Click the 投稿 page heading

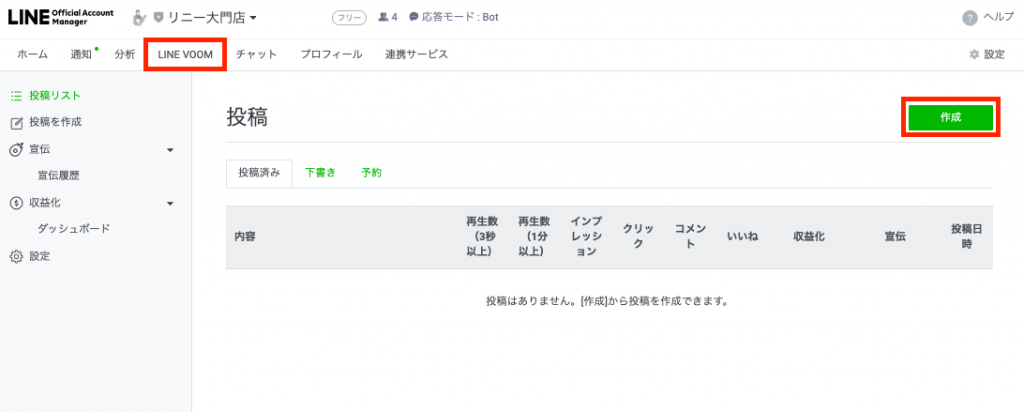click(x=247, y=118)
